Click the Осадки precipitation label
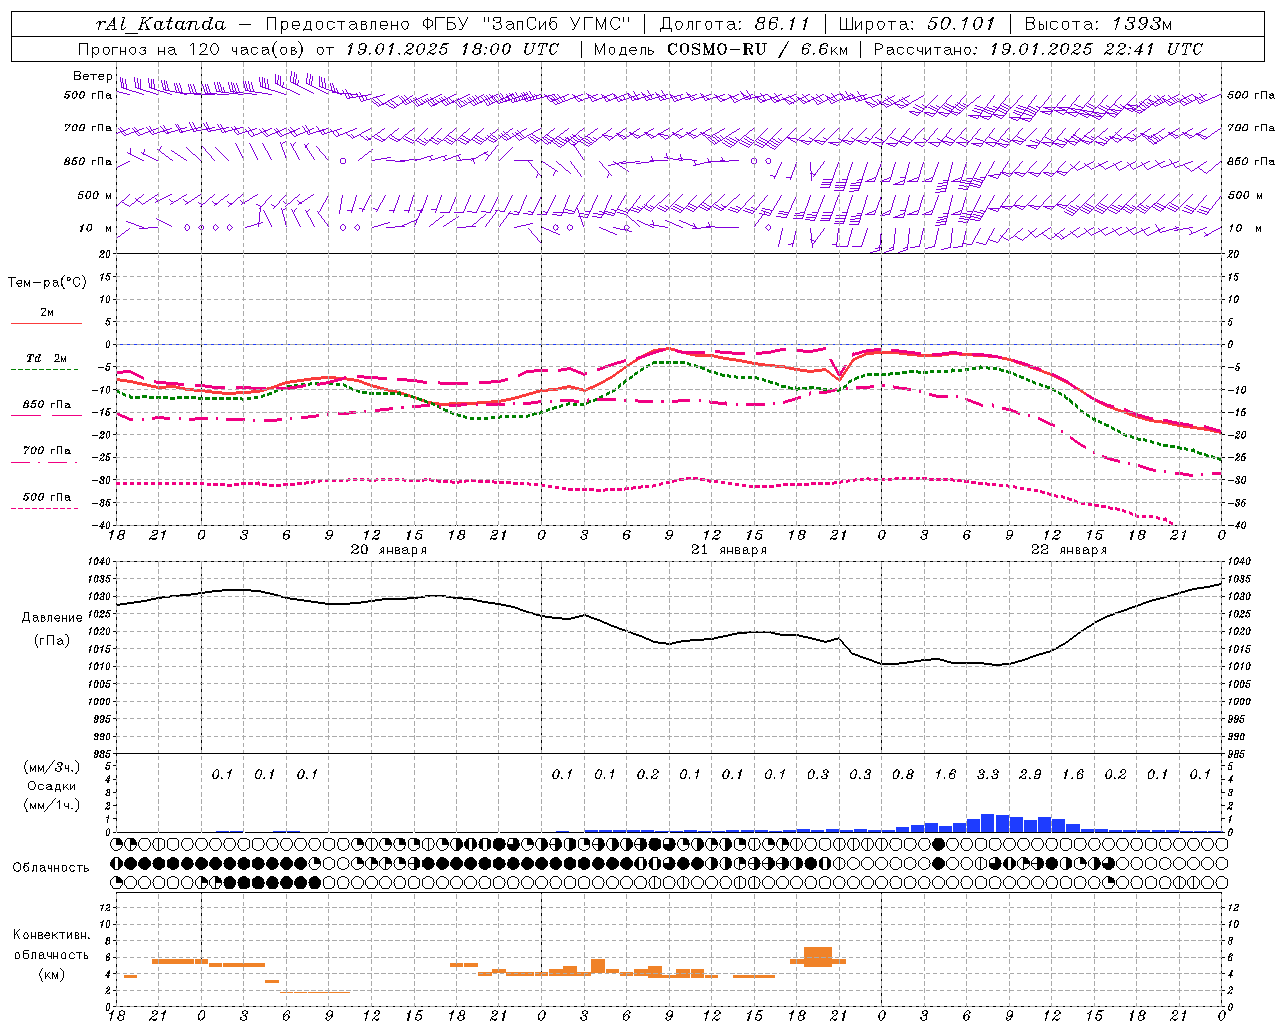The width and height of the screenshot is (1280, 1024). pos(52,786)
